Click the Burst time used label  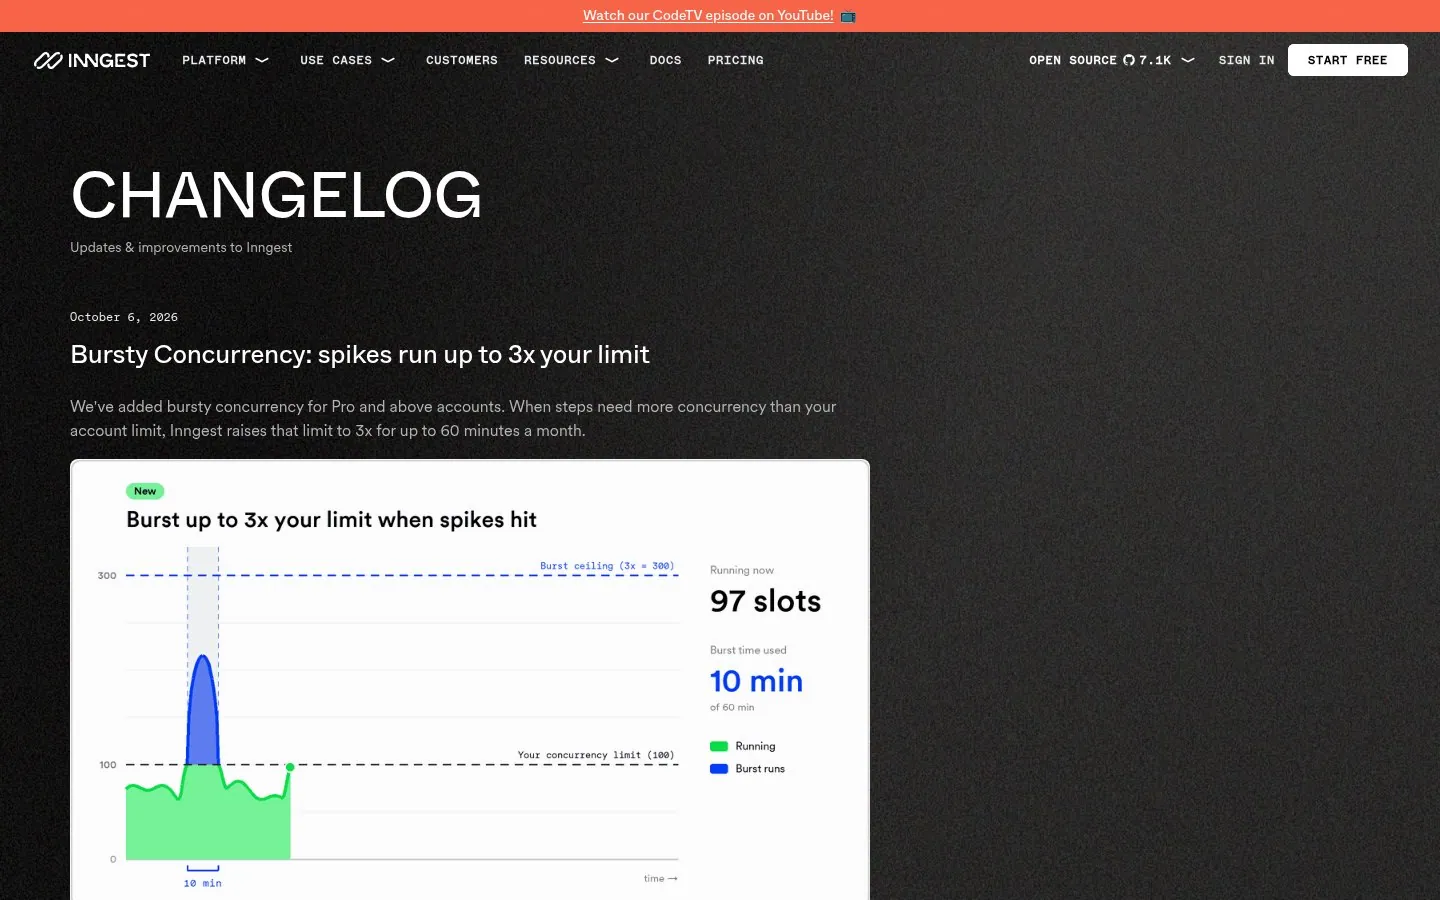pos(748,650)
